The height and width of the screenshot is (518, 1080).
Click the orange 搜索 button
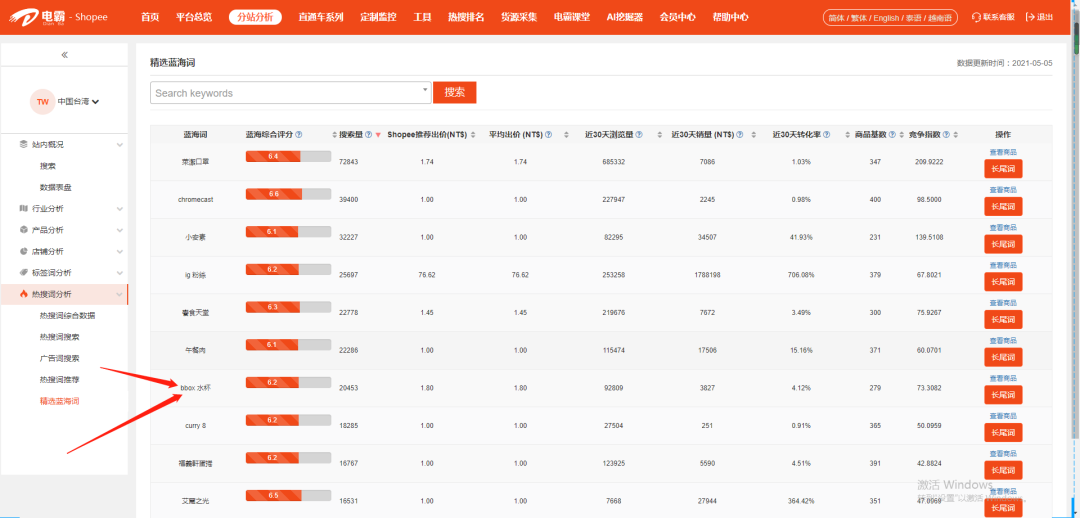(454, 92)
